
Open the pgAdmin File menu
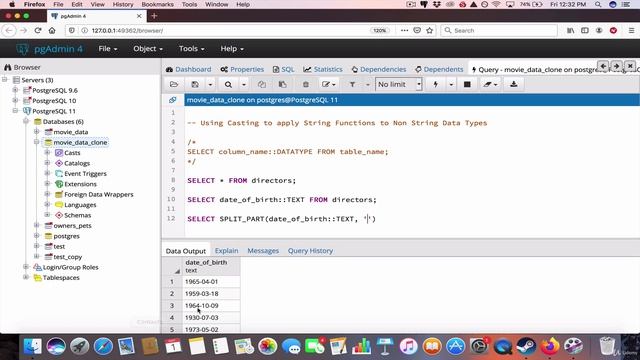tap(108, 49)
